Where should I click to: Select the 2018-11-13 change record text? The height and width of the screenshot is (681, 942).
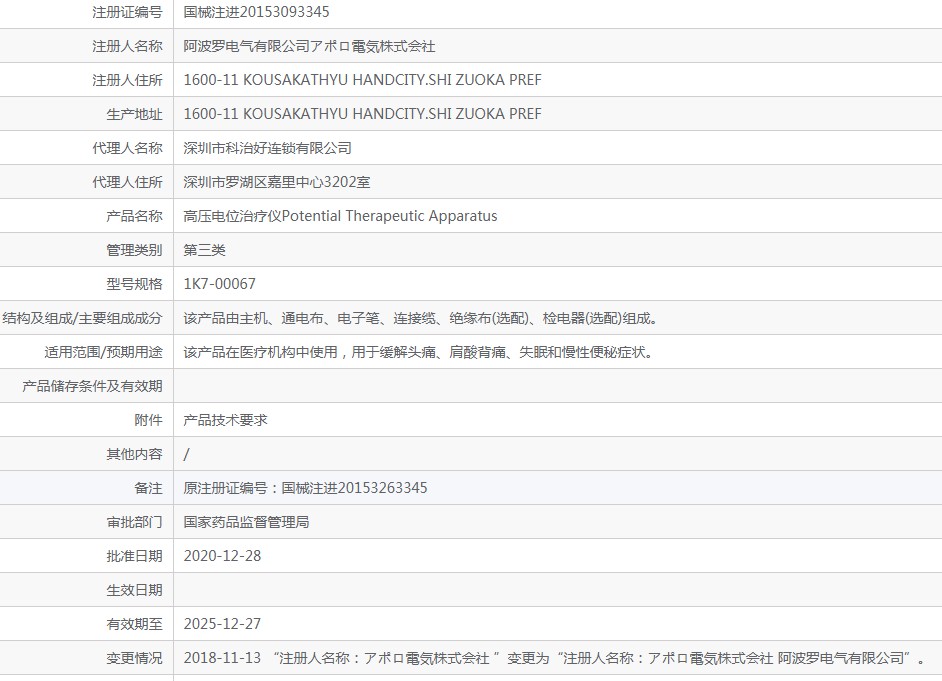[x=555, y=658]
